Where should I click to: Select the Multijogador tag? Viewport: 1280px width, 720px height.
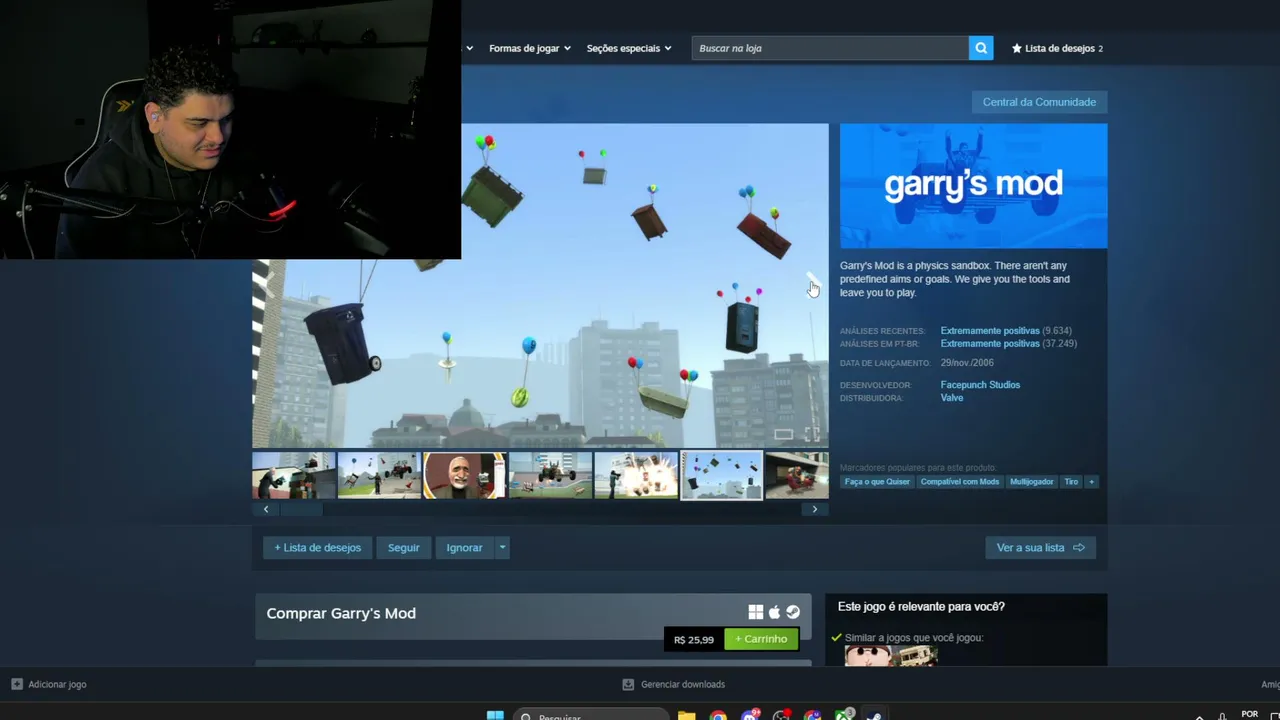(1032, 482)
